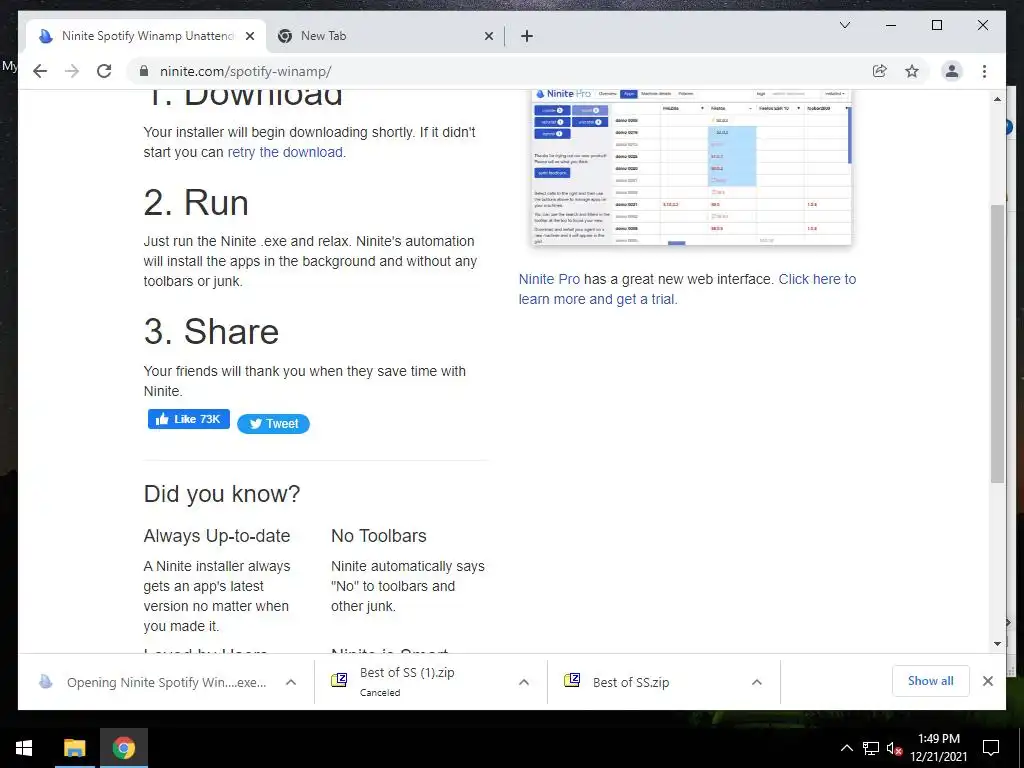
Task: Click the "3. Share" heading
Action: 211,331
